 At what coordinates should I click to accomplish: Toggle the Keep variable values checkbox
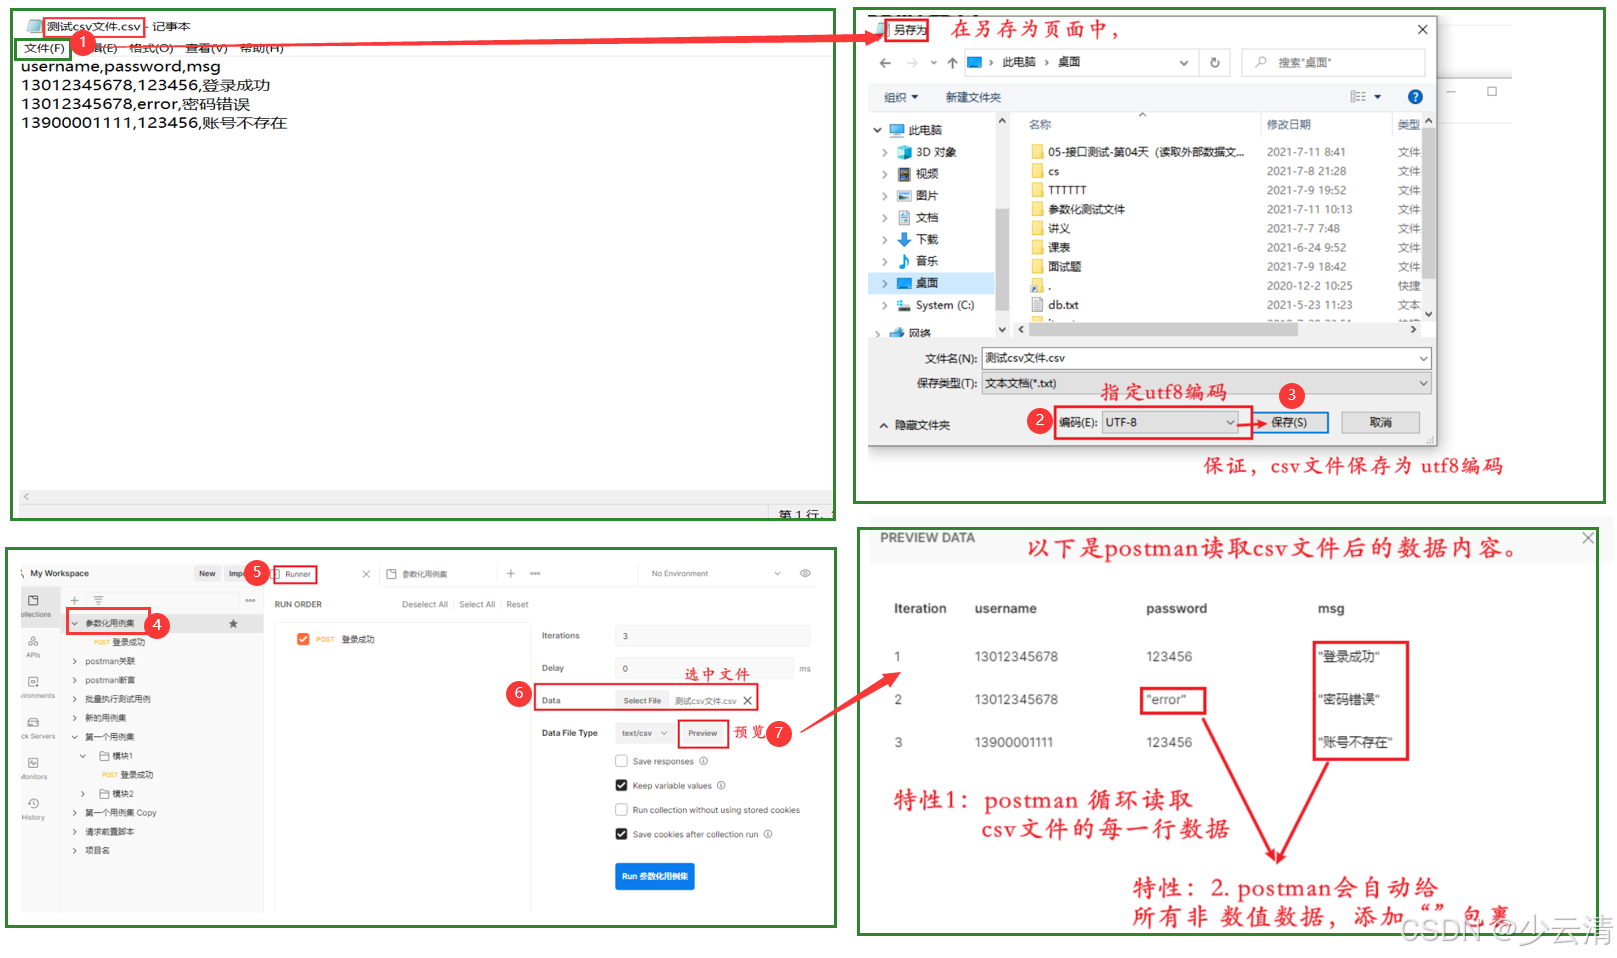621,785
